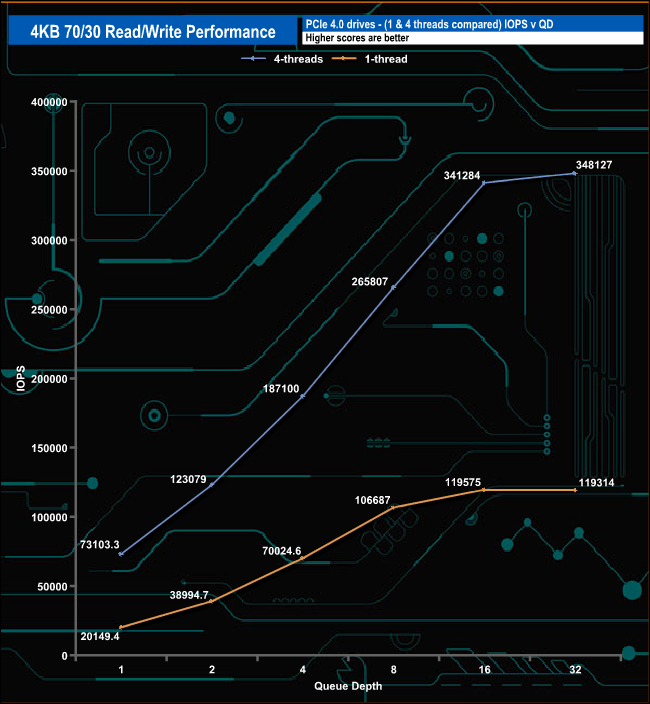This screenshot has height=704, width=650.
Task: Click the 350000 y-axis value
Action: point(49,171)
